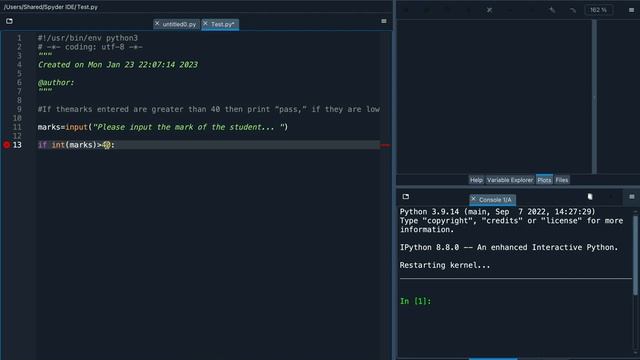Open the Plots pane options menu
This screenshot has width=640, height=360.
coord(631,10)
